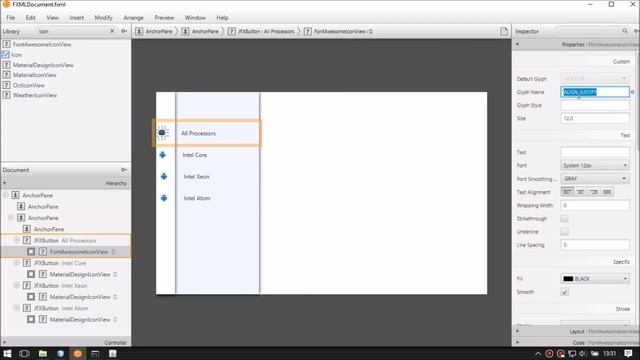Open the Modify menu
The height and width of the screenshot is (360, 640).
[103, 18]
